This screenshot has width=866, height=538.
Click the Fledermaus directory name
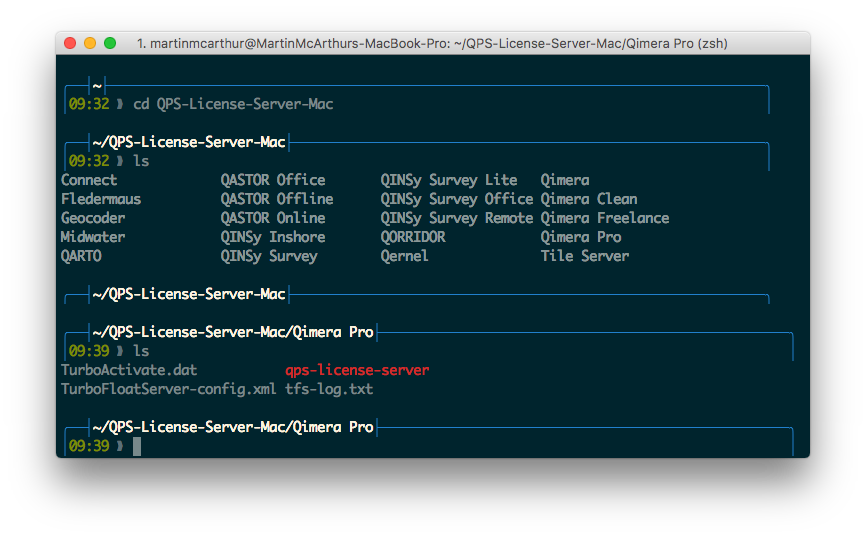(x=101, y=199)
